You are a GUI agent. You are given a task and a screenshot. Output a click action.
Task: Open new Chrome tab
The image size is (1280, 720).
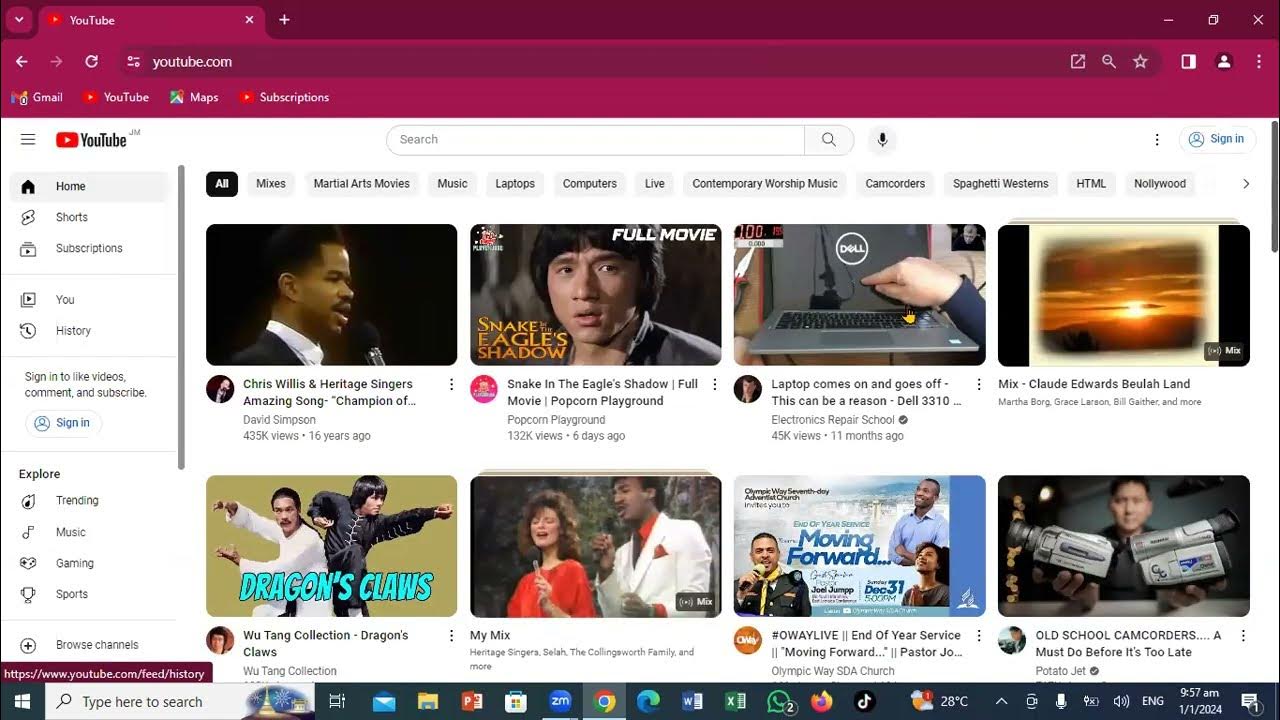(x=284, y=20)
